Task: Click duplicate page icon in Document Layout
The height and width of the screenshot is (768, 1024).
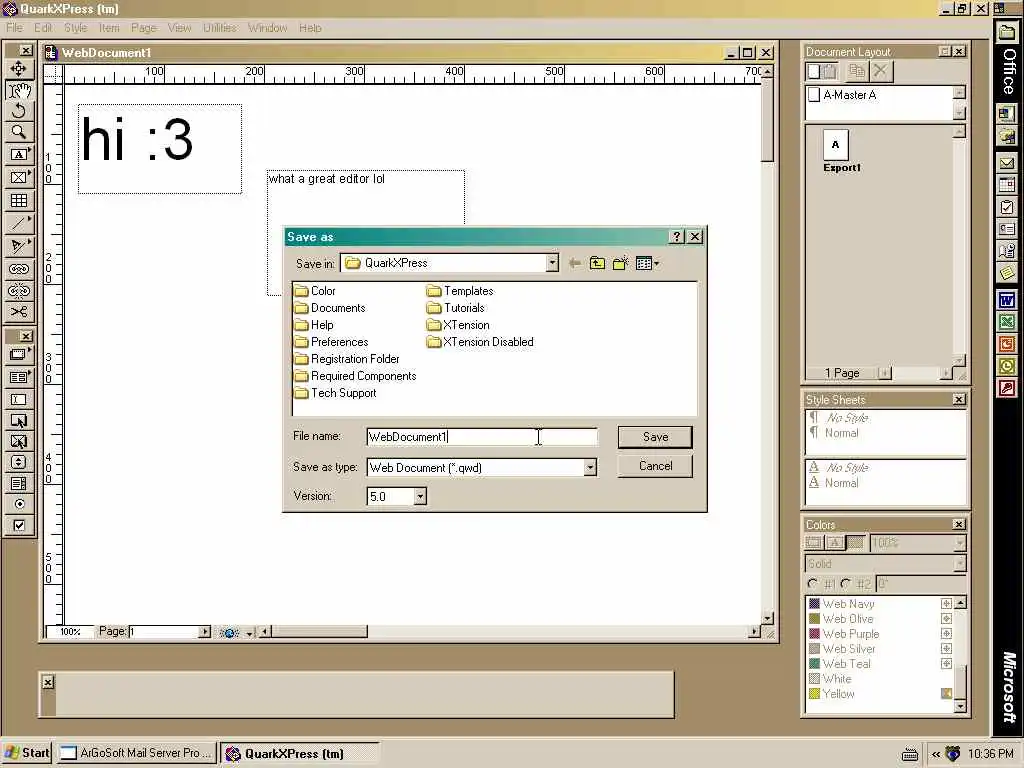Action: [x=856, y=71]
